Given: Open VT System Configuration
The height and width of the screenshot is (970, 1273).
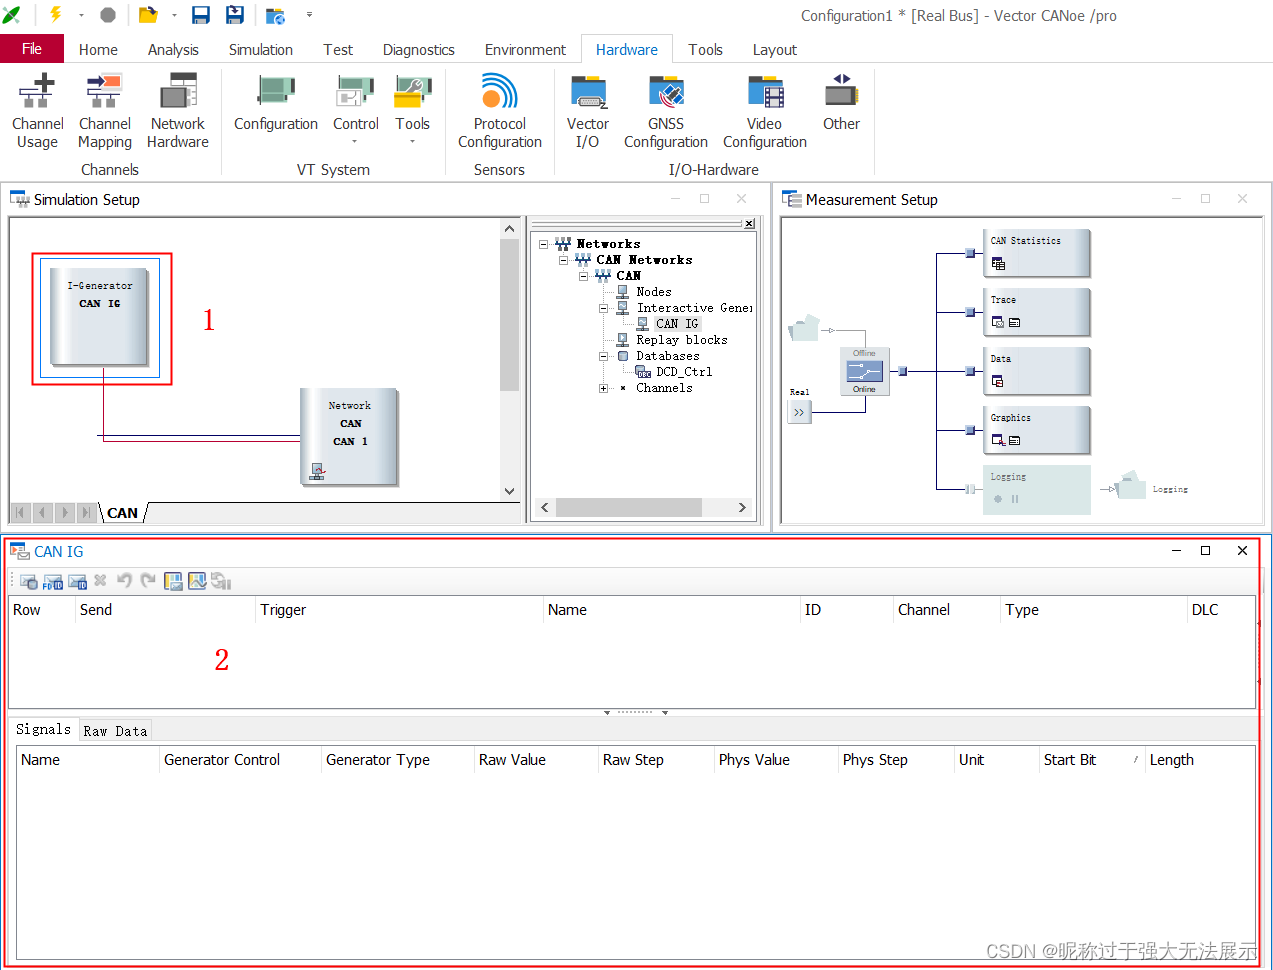Looking at the screenshot, I should pyautogui.click(x=276, y=104).
